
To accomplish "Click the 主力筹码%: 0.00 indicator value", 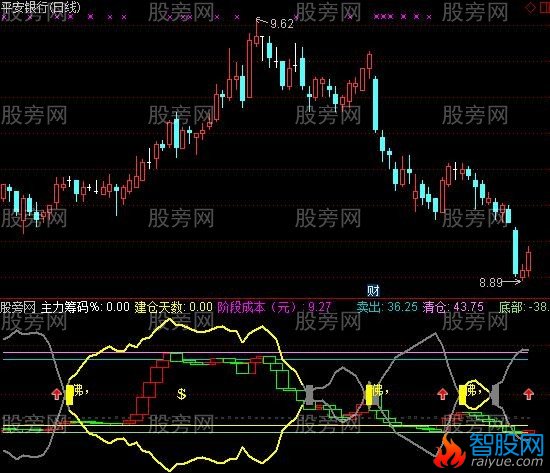I will [x=85, y=307].
